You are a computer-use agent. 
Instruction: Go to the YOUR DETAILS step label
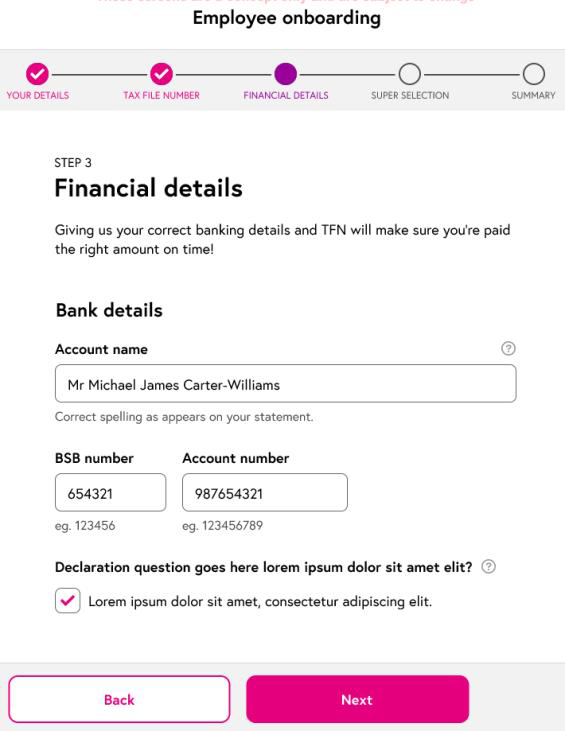(38, 95)
